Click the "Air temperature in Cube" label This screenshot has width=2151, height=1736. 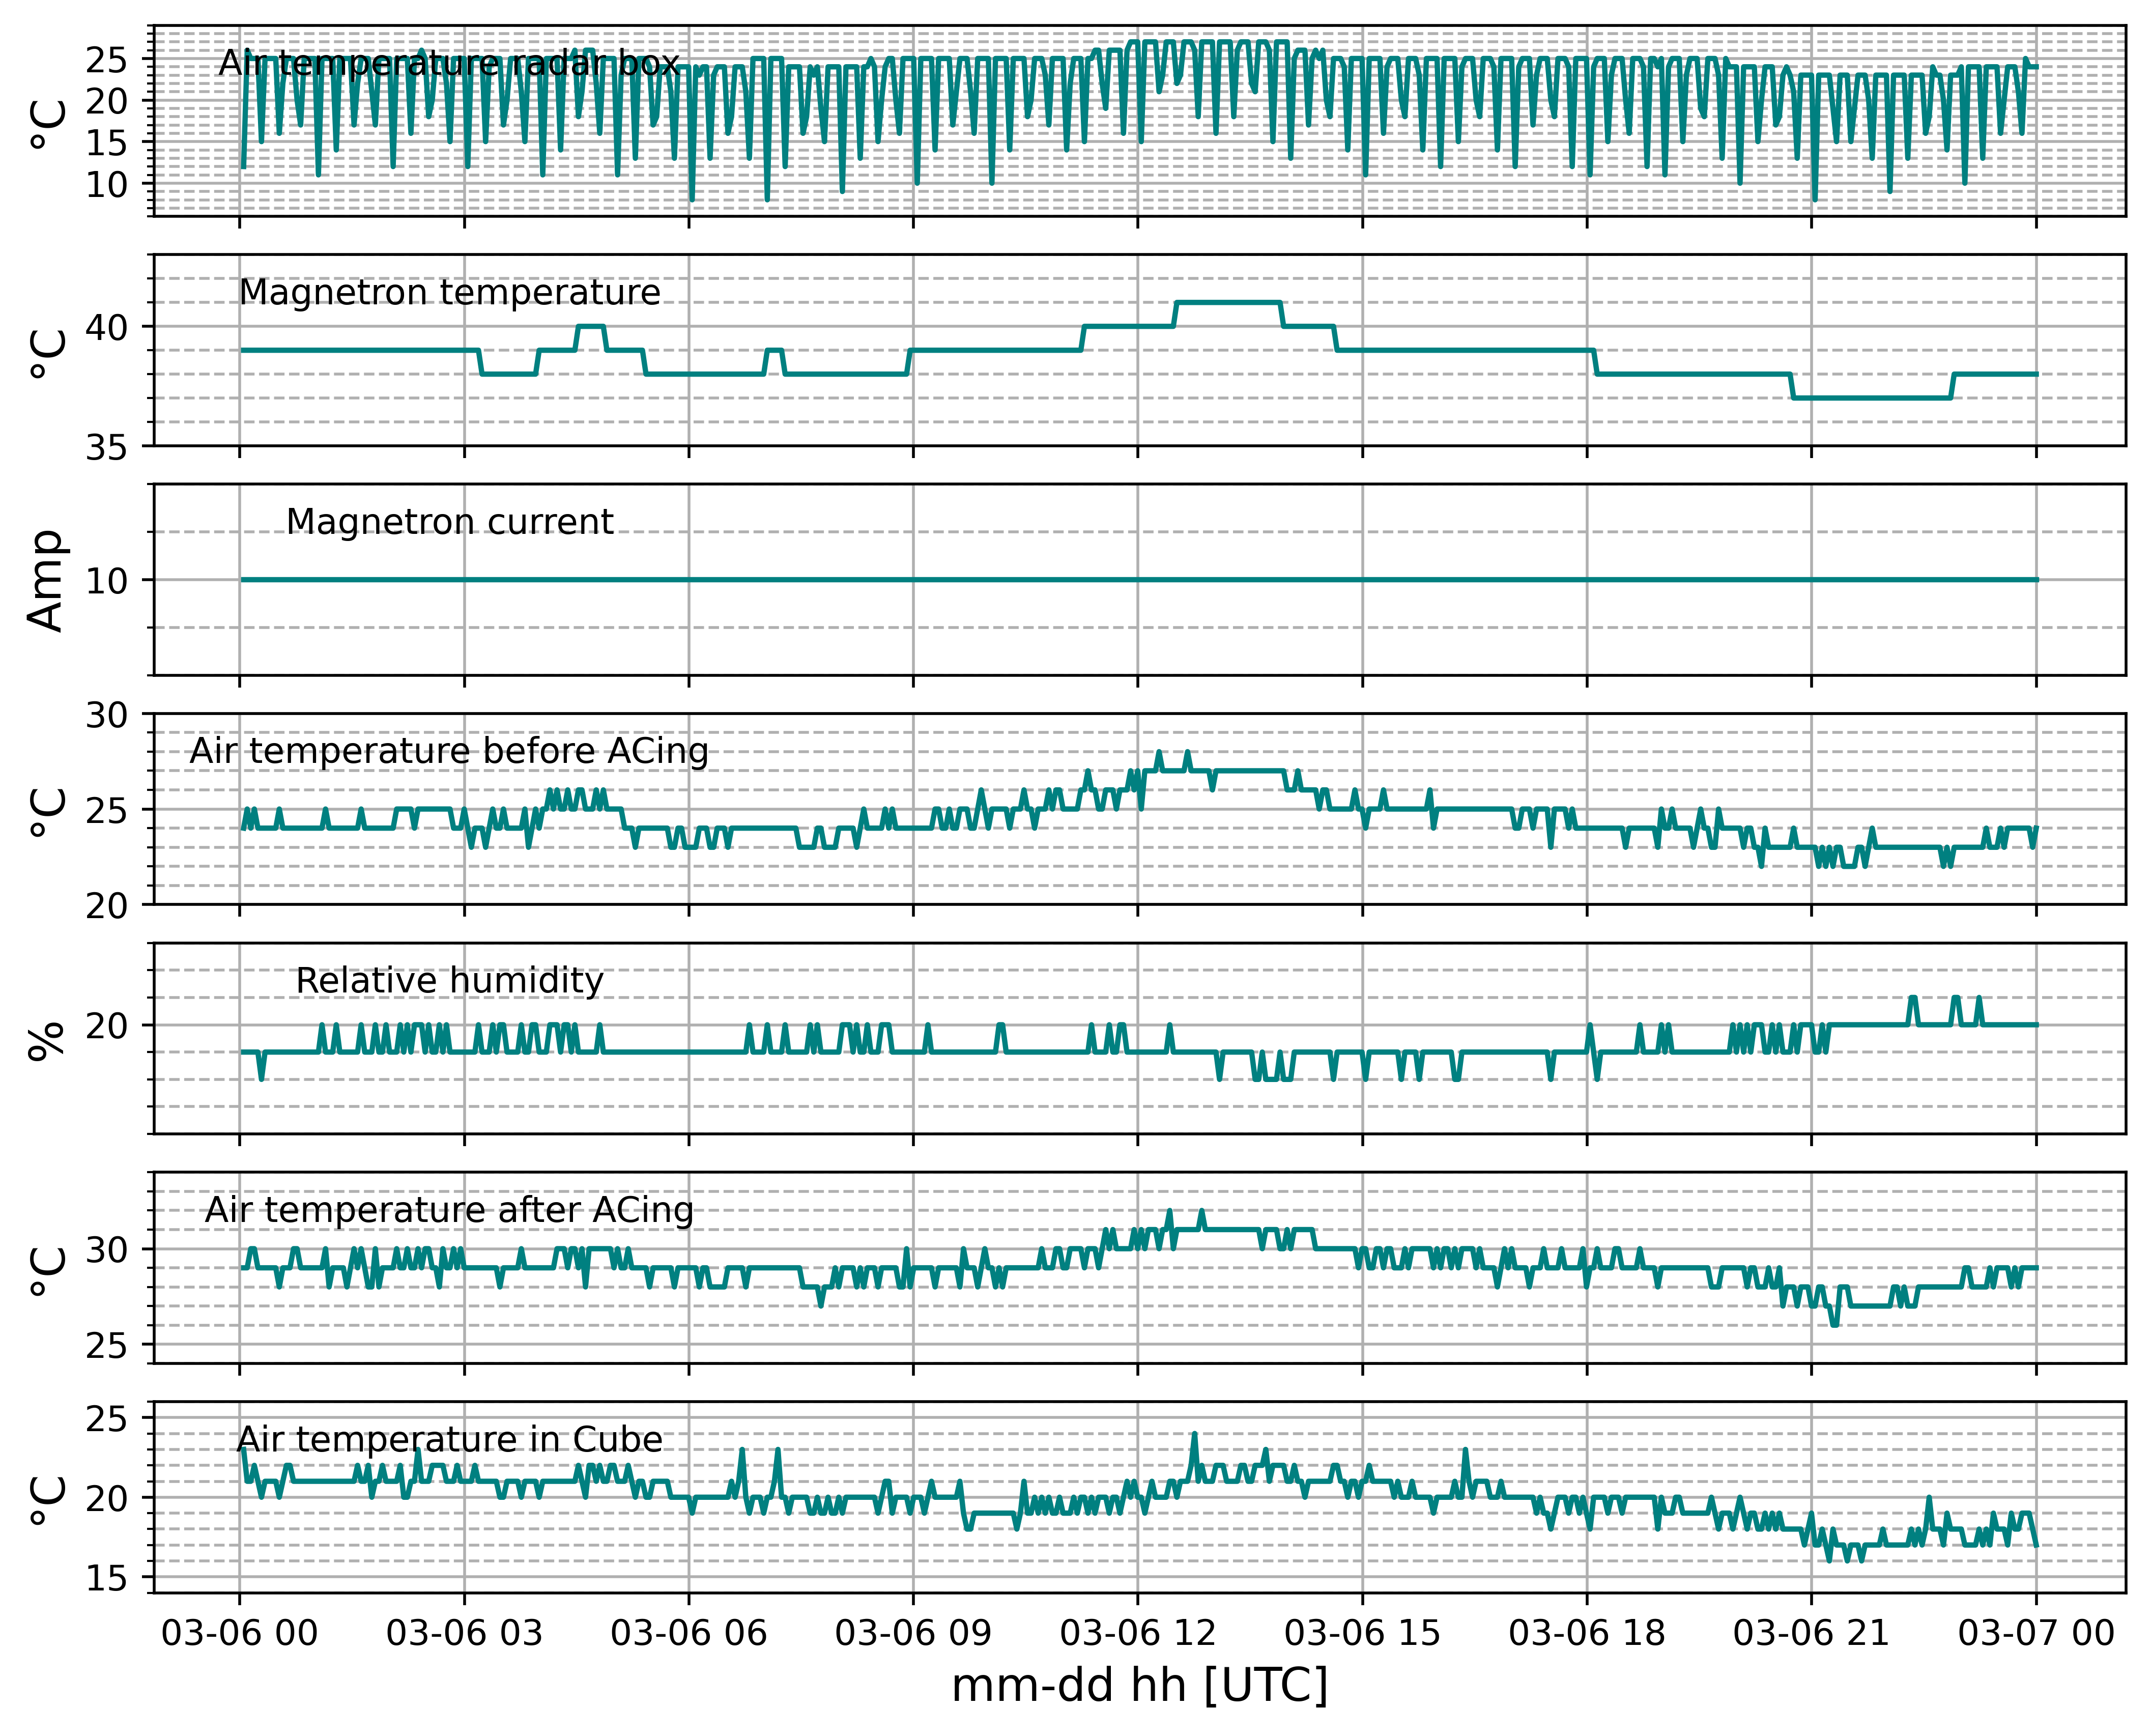(x=450, y=1439)
